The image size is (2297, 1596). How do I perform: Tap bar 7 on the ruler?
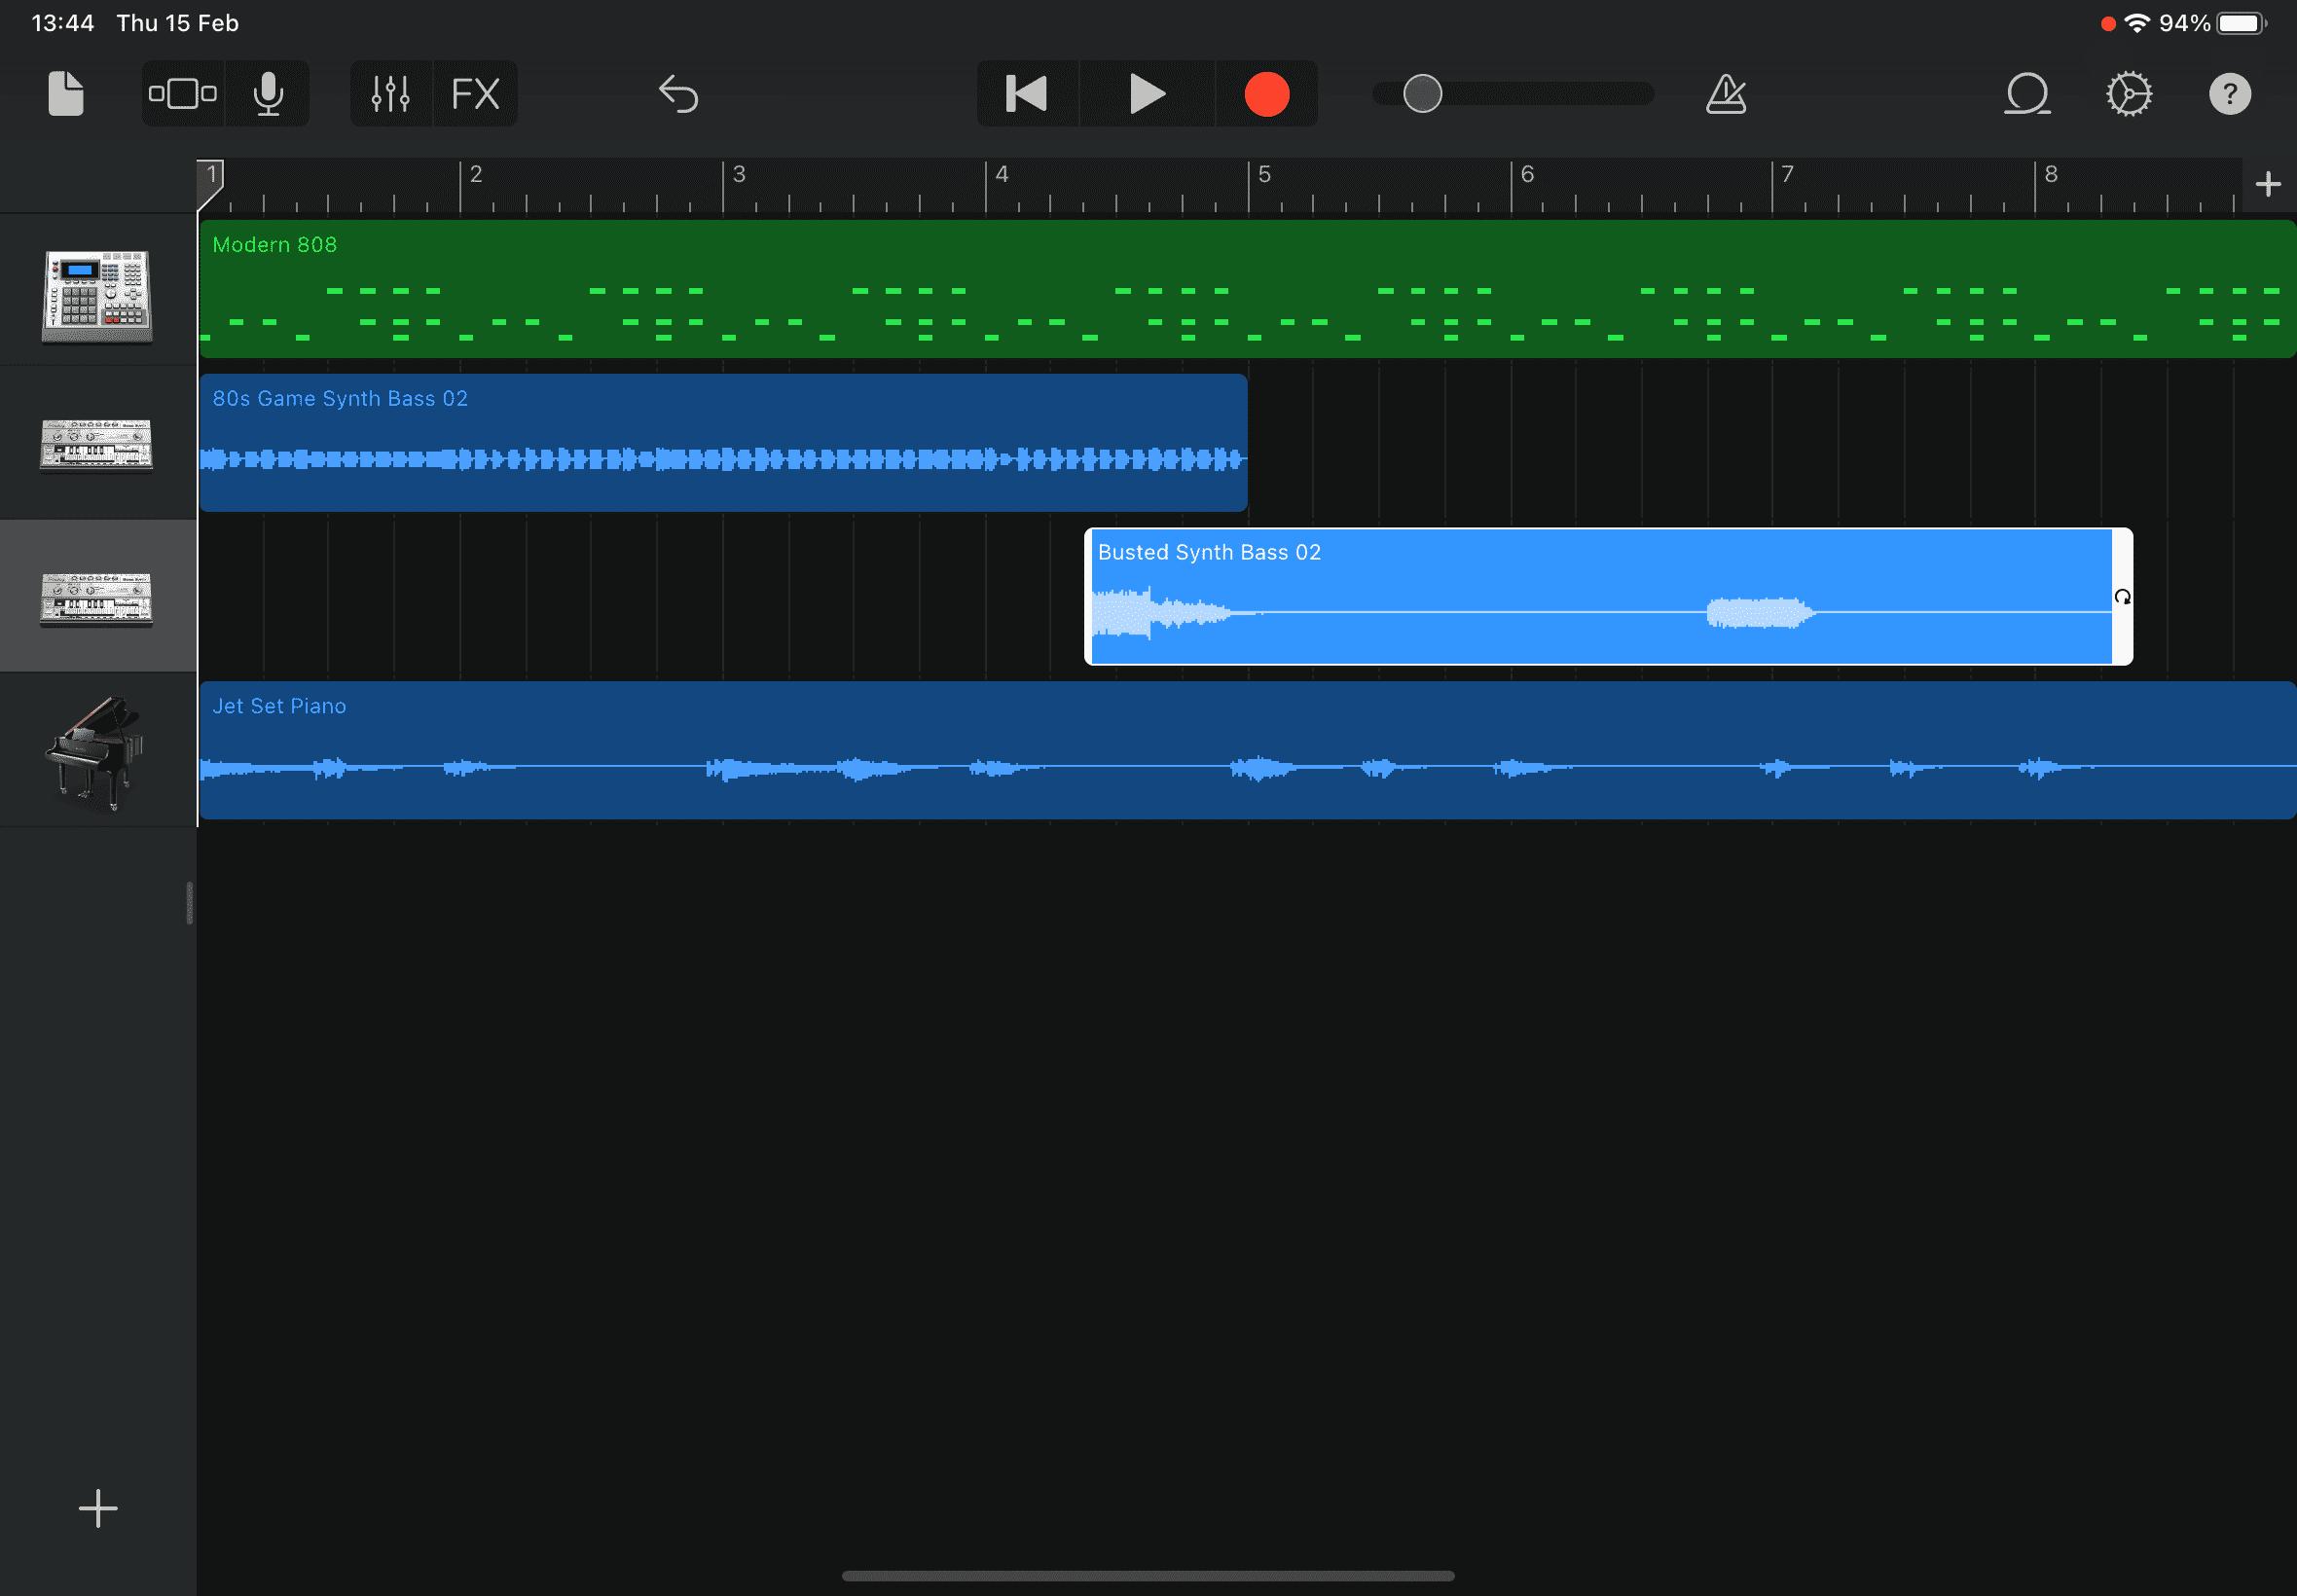pyautogui.click(x=1787, y=174)
